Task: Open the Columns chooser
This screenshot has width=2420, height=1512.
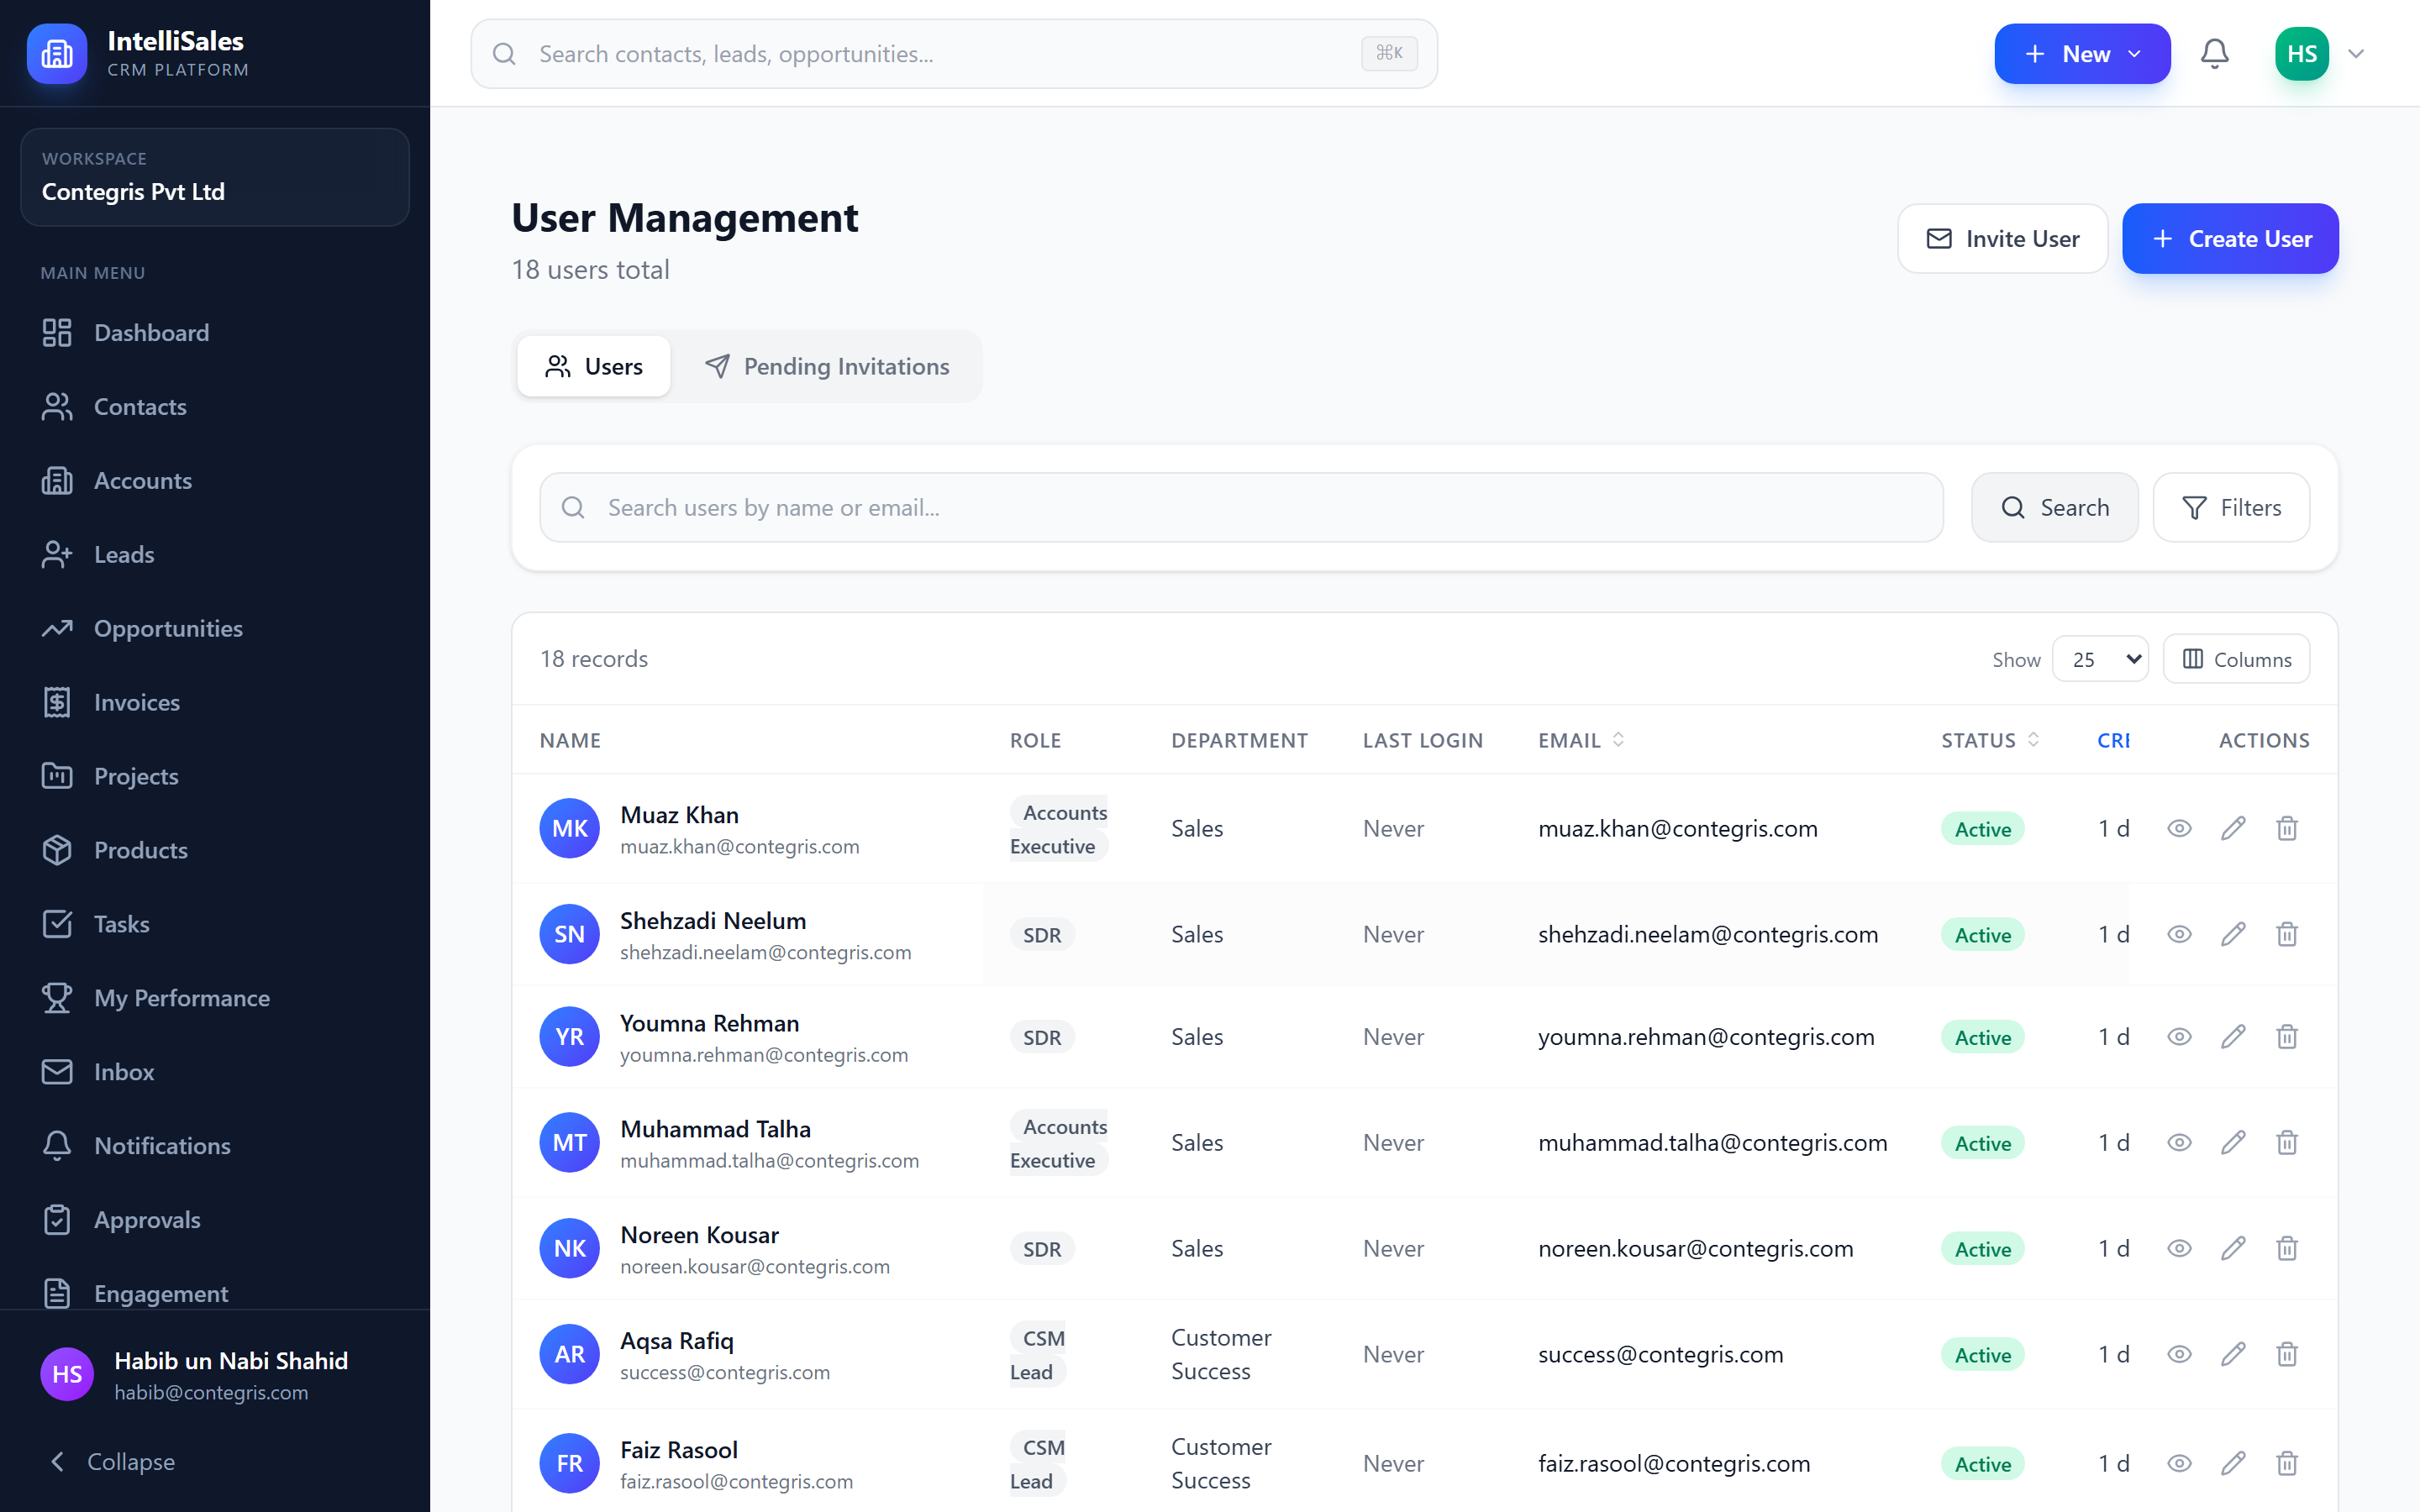Action: [2236, 659]
